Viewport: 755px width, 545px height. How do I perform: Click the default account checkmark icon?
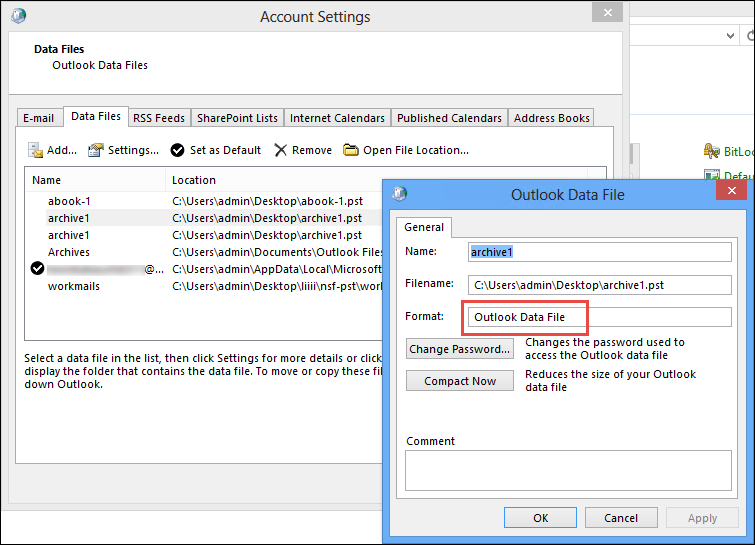[37, 268]
